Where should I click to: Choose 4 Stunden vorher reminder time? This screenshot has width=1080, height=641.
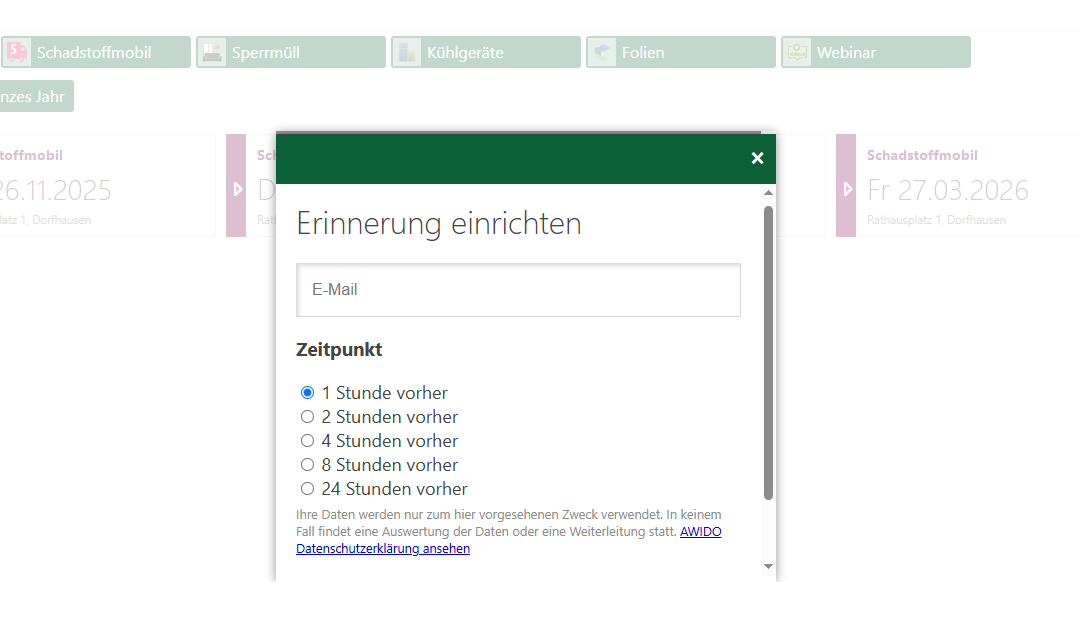click(308, 441)
